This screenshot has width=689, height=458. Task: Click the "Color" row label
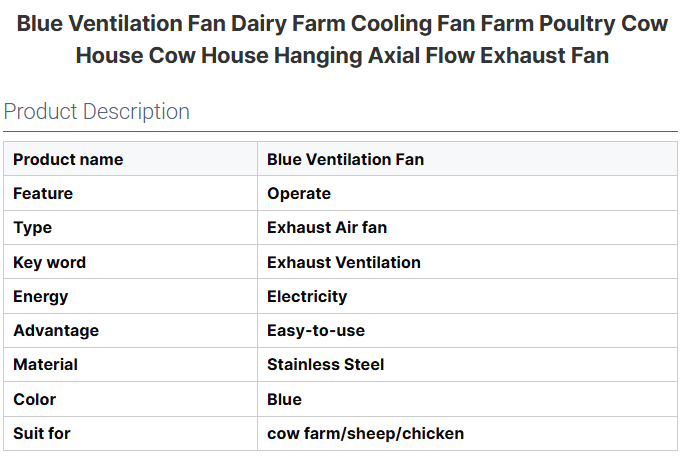coord(35,399)
